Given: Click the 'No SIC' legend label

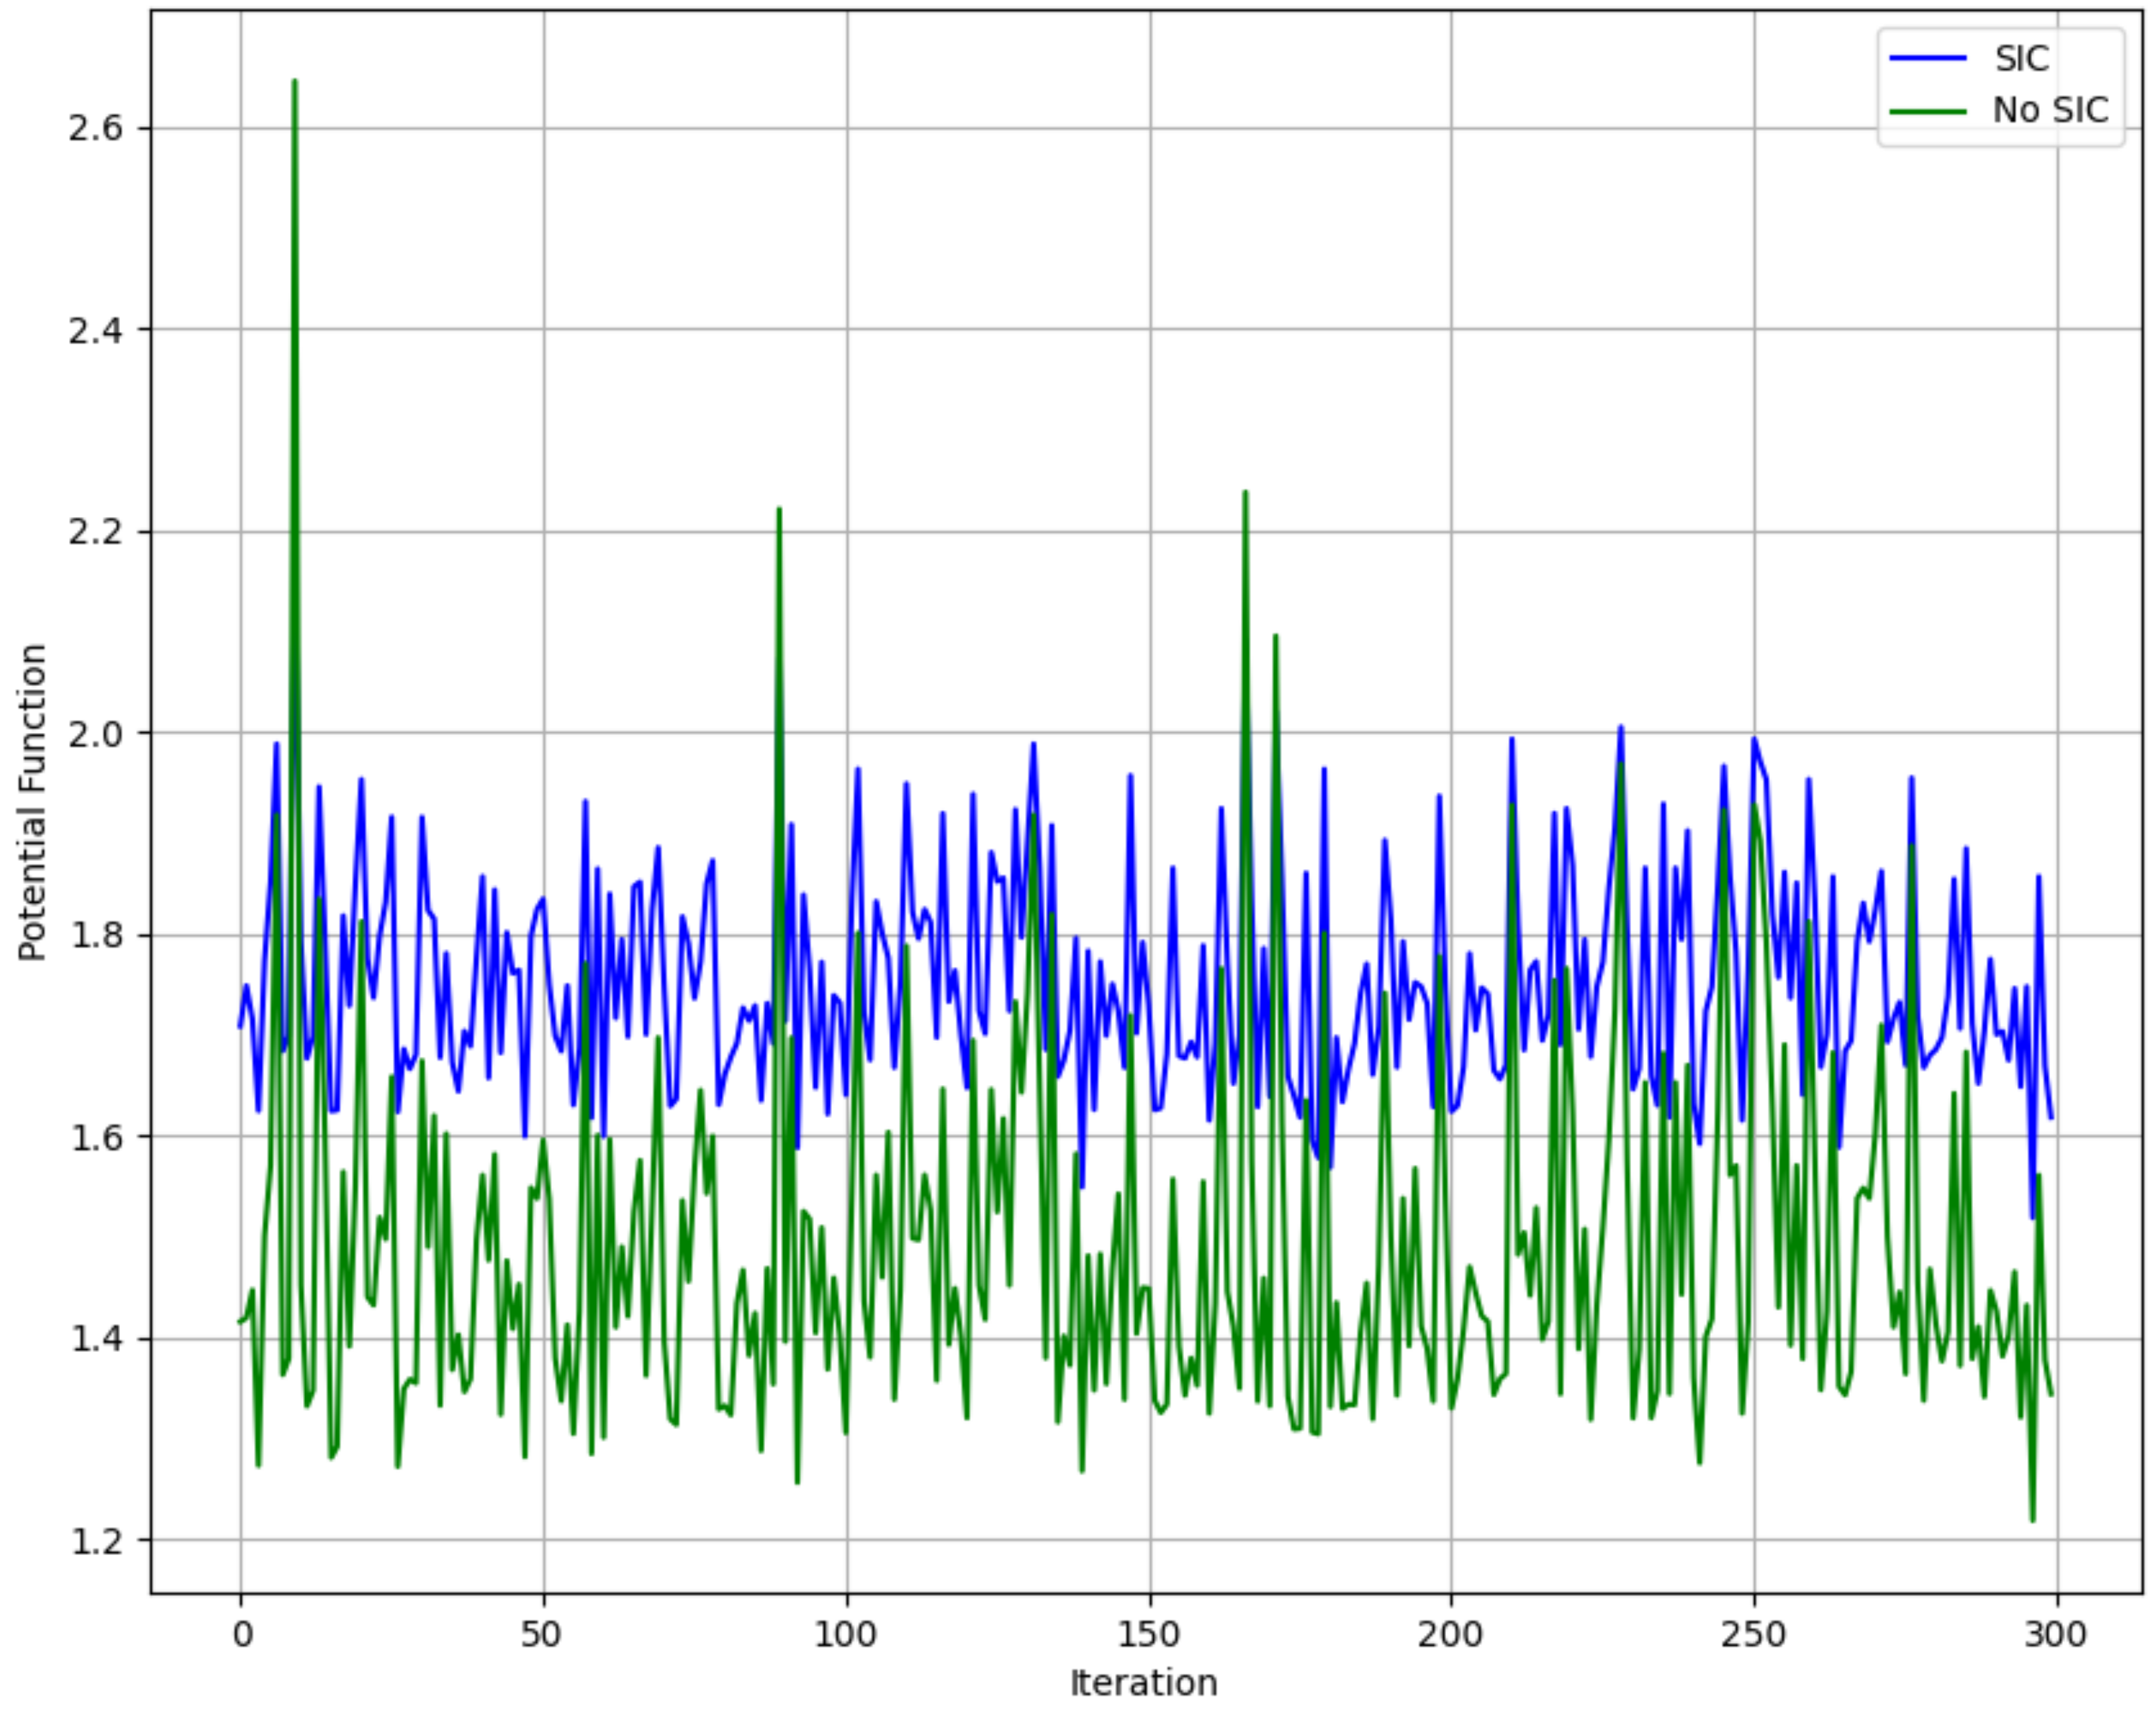Looking at the screenshot, I should pyautogui.click(x=2050, y=111).
